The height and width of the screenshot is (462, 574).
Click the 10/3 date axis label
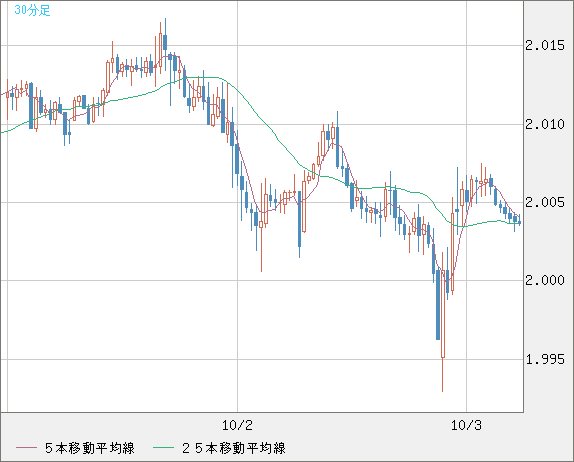[466, 425]
